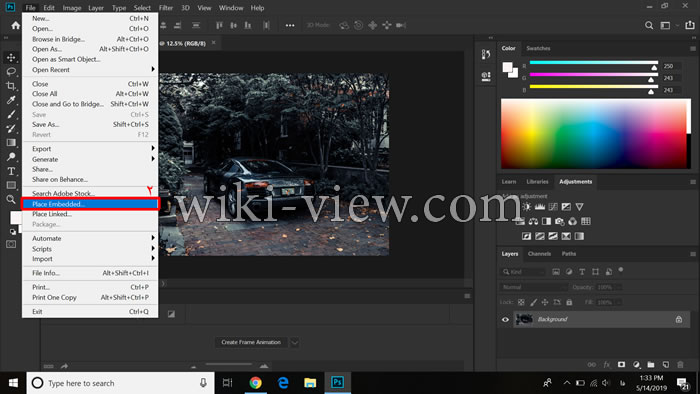Add a Vibrance adjustment
Image resolution: width=700 pixels, height=394 pixels.
pyautogui.click(x=579, y=207)
